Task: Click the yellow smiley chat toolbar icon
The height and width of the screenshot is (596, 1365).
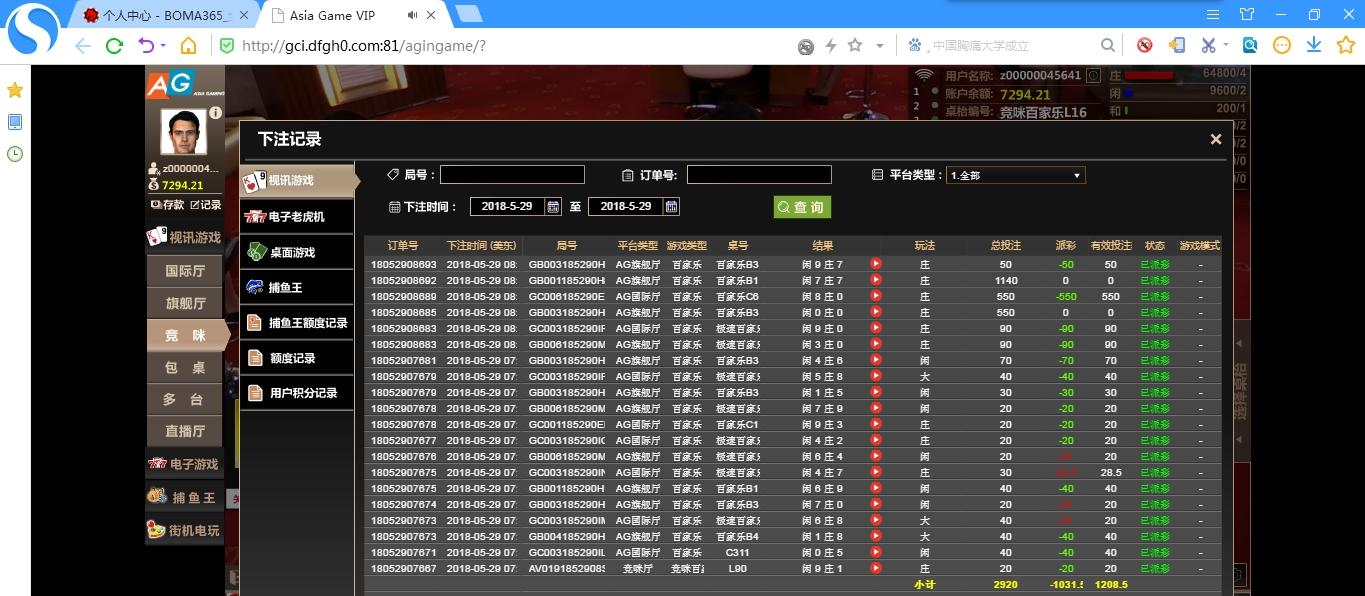Action: pos(1282,45)
